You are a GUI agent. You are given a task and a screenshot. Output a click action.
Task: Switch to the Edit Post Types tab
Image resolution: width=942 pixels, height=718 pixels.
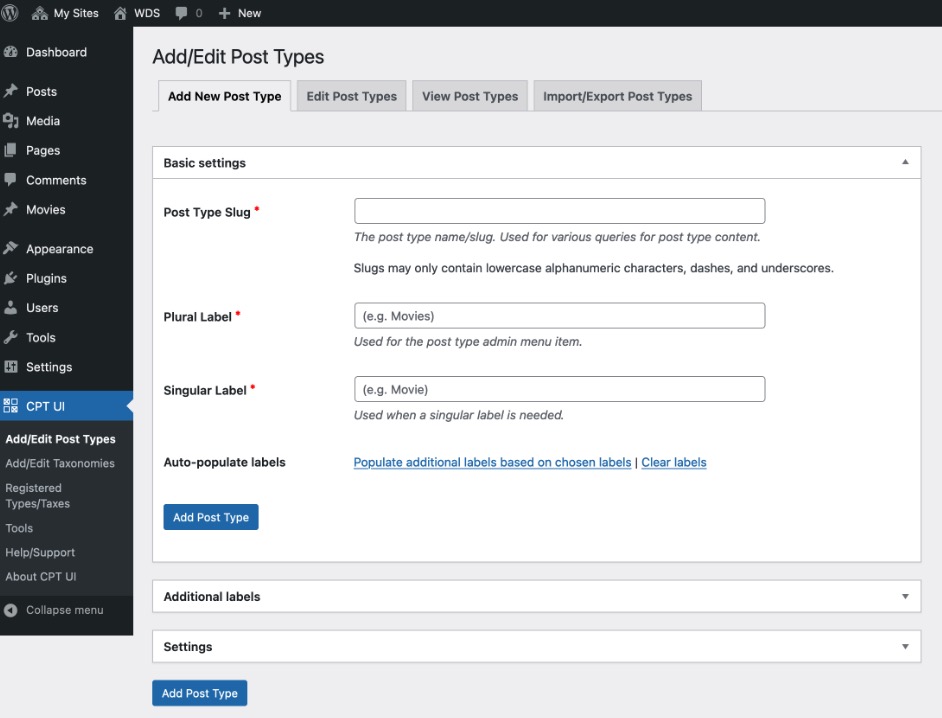pyautogui.click(x=351, y=96)
